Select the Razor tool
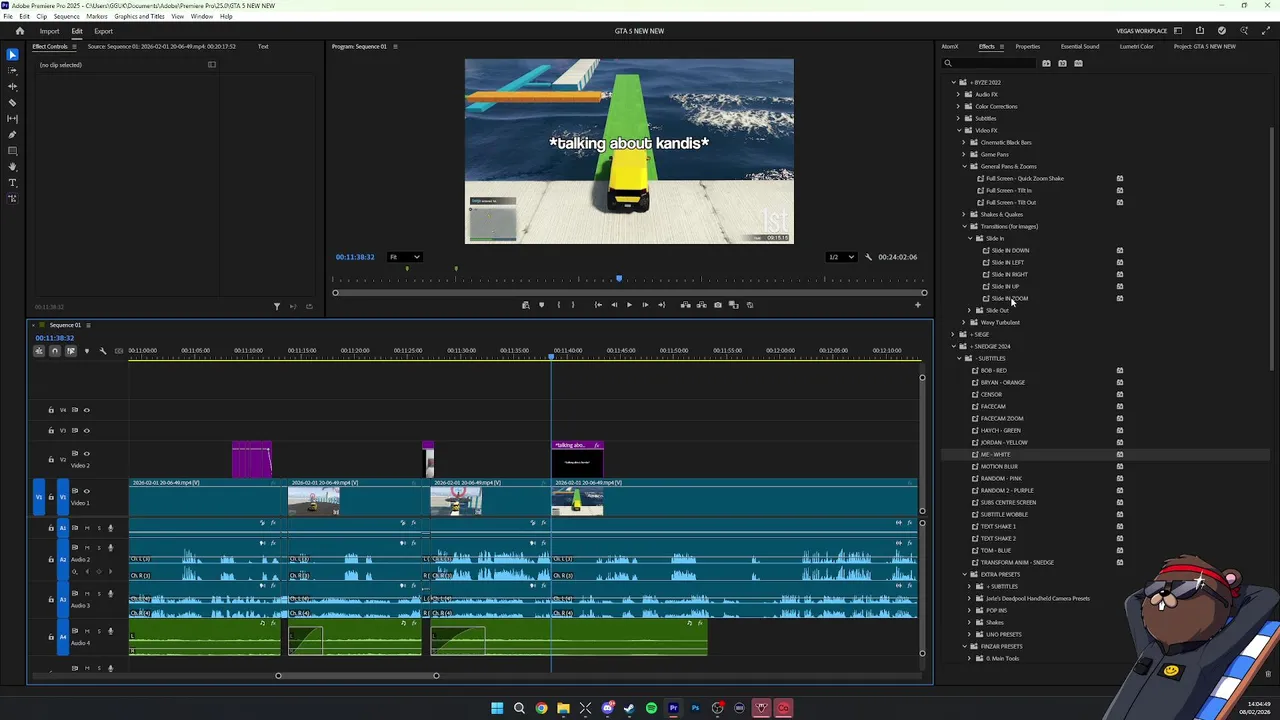 point(12,103)
